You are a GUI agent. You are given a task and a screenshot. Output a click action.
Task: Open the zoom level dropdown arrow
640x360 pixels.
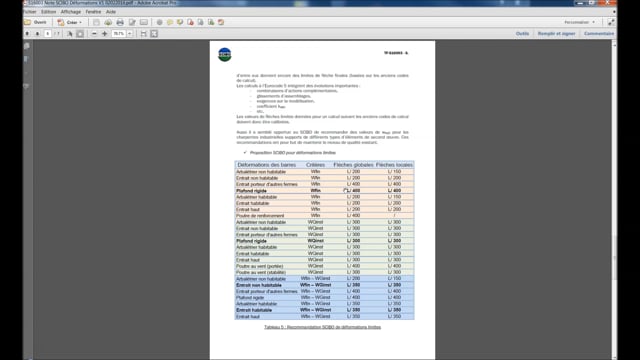point(130,33)
